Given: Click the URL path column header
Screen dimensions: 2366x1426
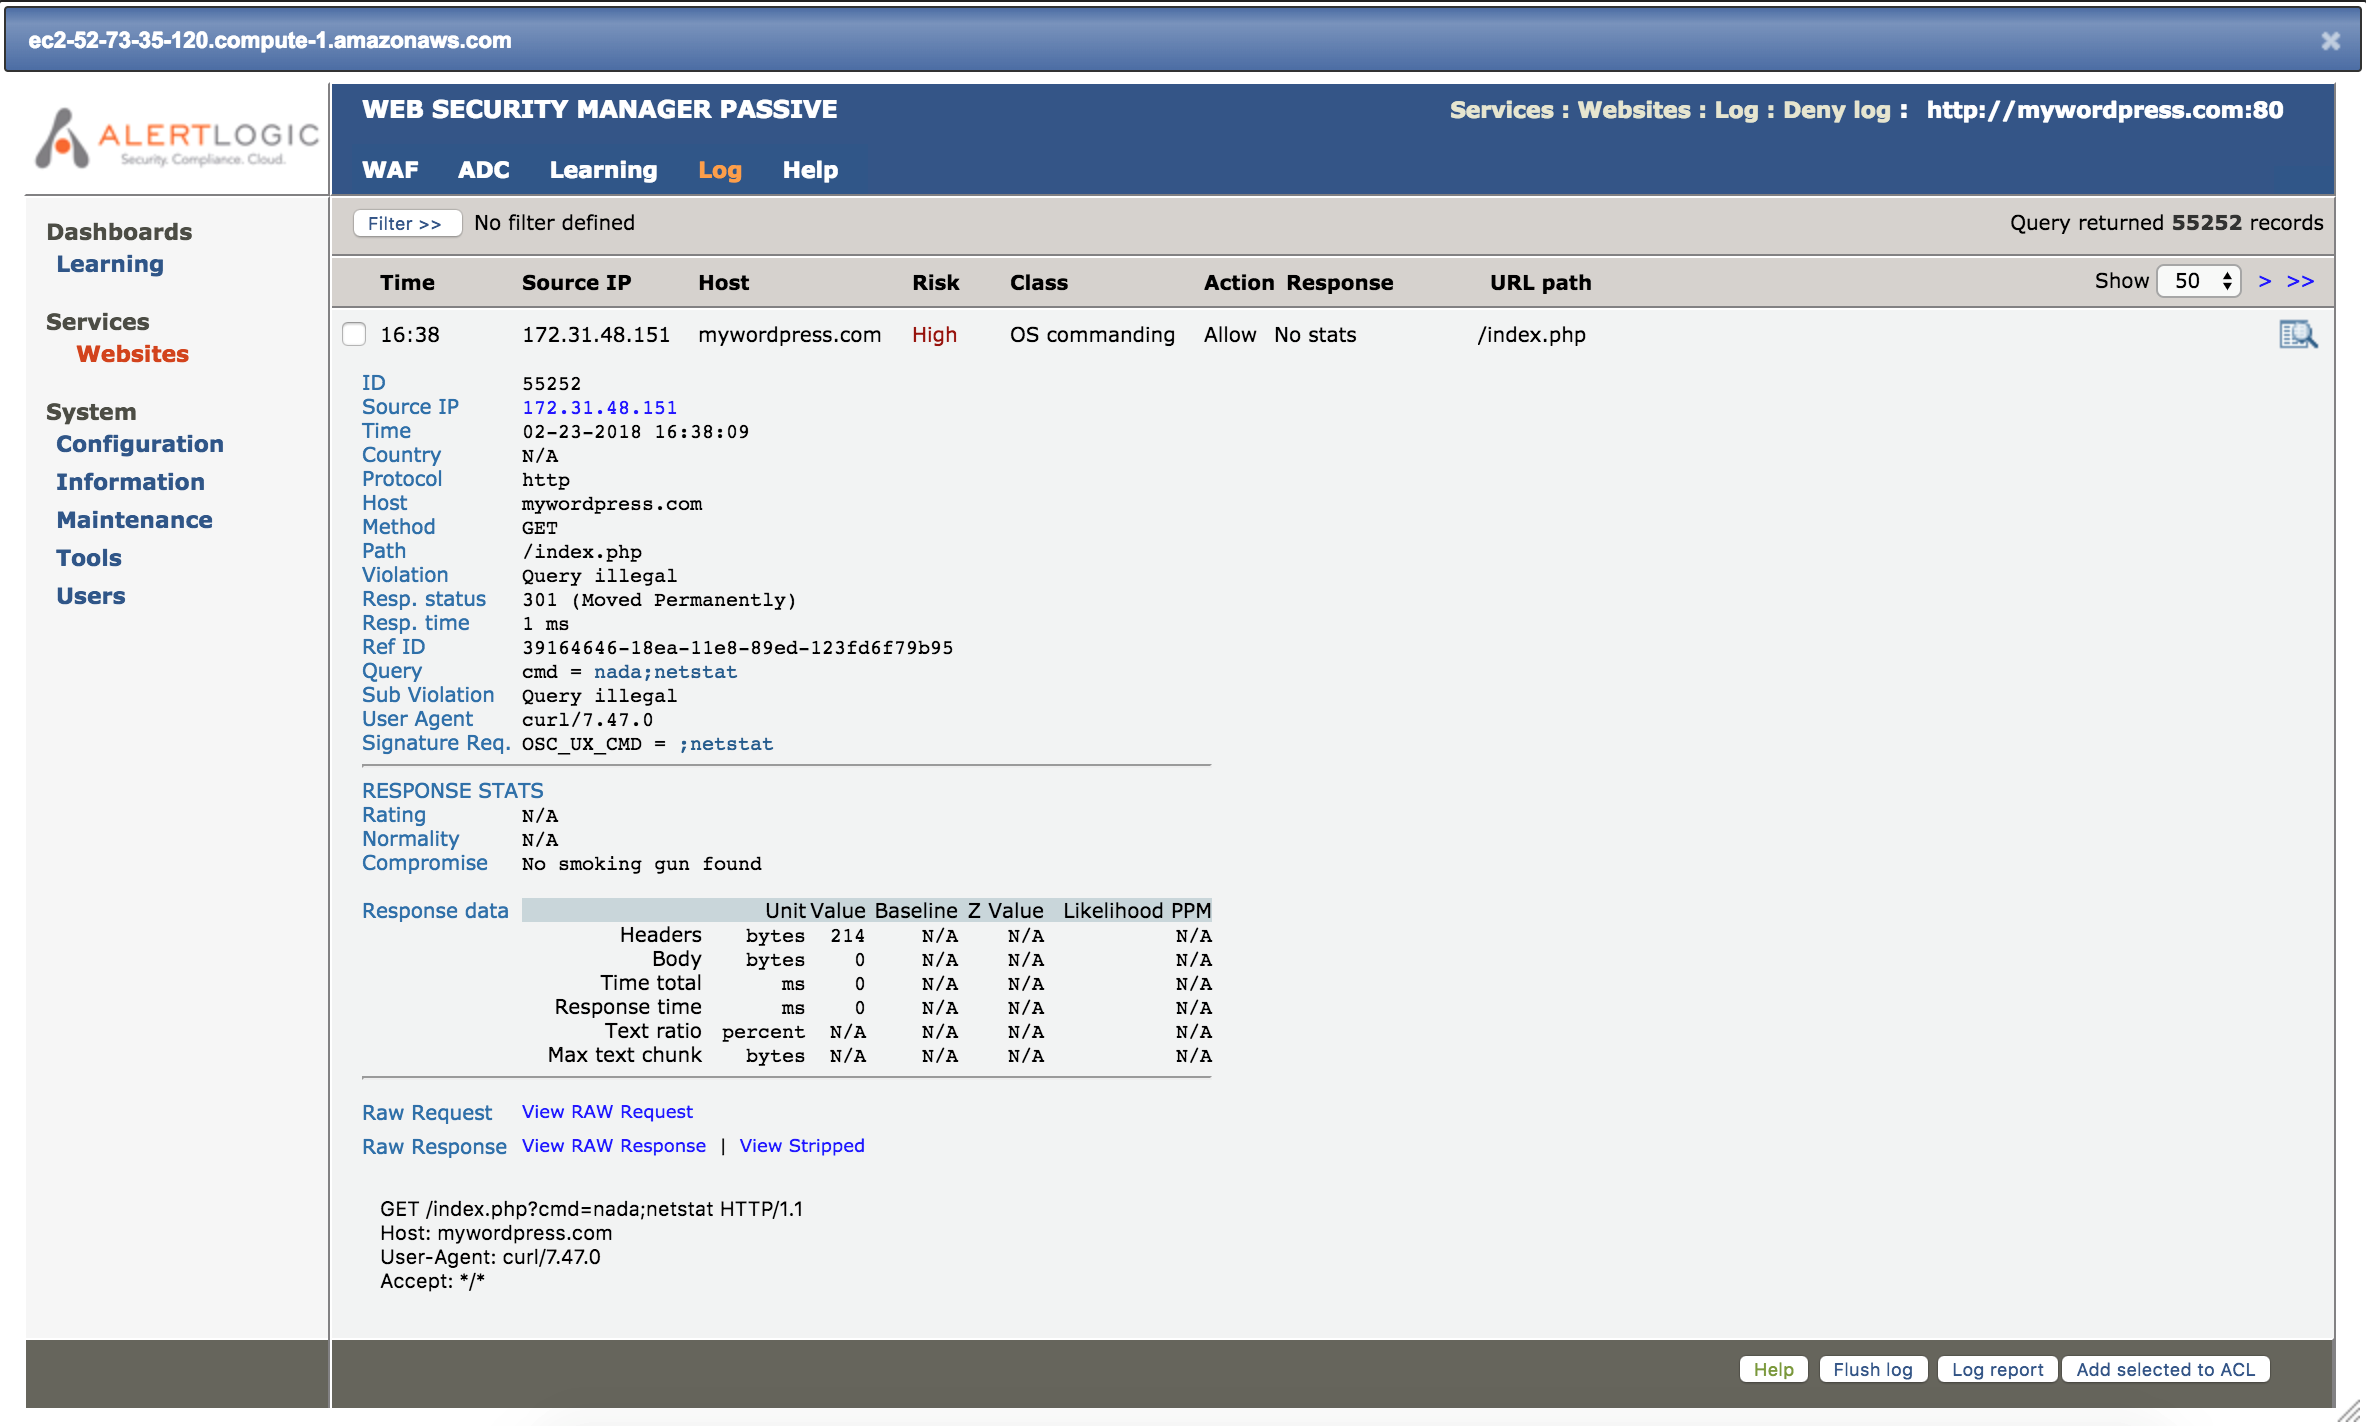Looking at the screenshot, I should 1540,283.
